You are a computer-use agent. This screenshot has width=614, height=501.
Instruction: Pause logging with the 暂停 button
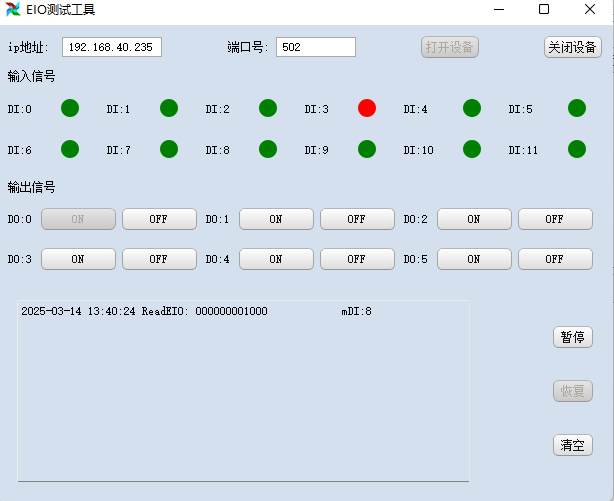[572, 337]
